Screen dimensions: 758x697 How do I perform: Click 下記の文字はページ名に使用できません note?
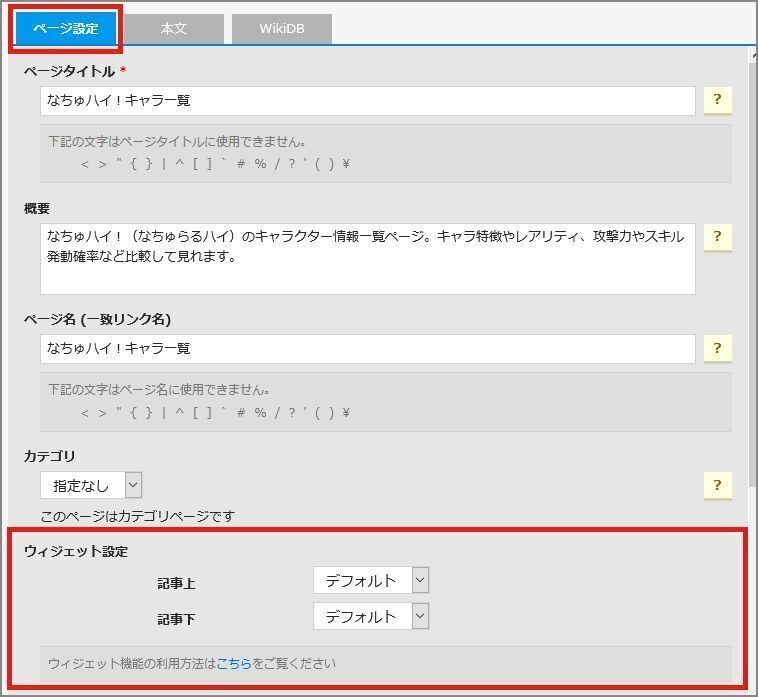click(159, 390)
